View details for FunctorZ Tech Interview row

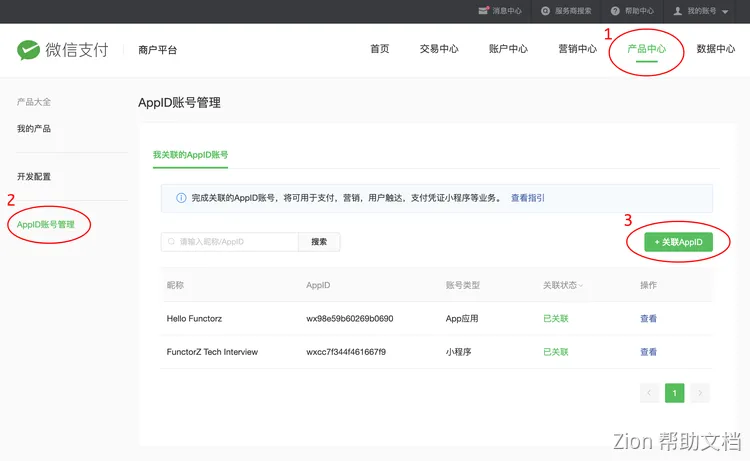coord(648,352)
